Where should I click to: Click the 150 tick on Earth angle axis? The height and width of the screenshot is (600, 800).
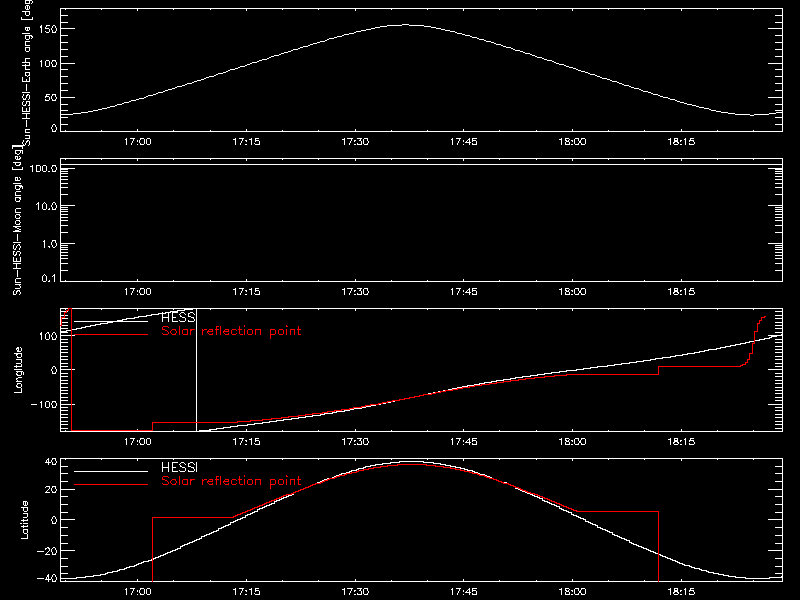coord(47,30)
